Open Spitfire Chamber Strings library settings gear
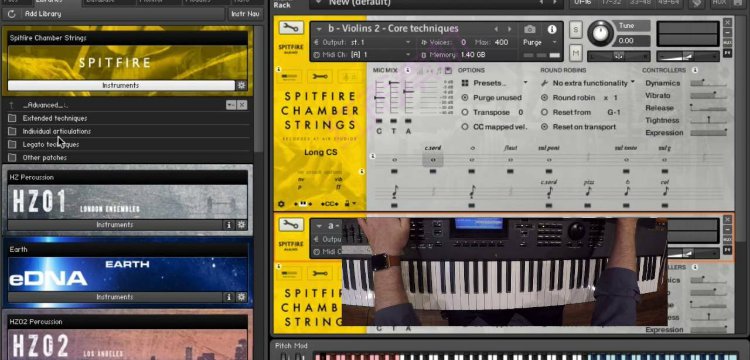750x360 pixels. click(242, 86)
